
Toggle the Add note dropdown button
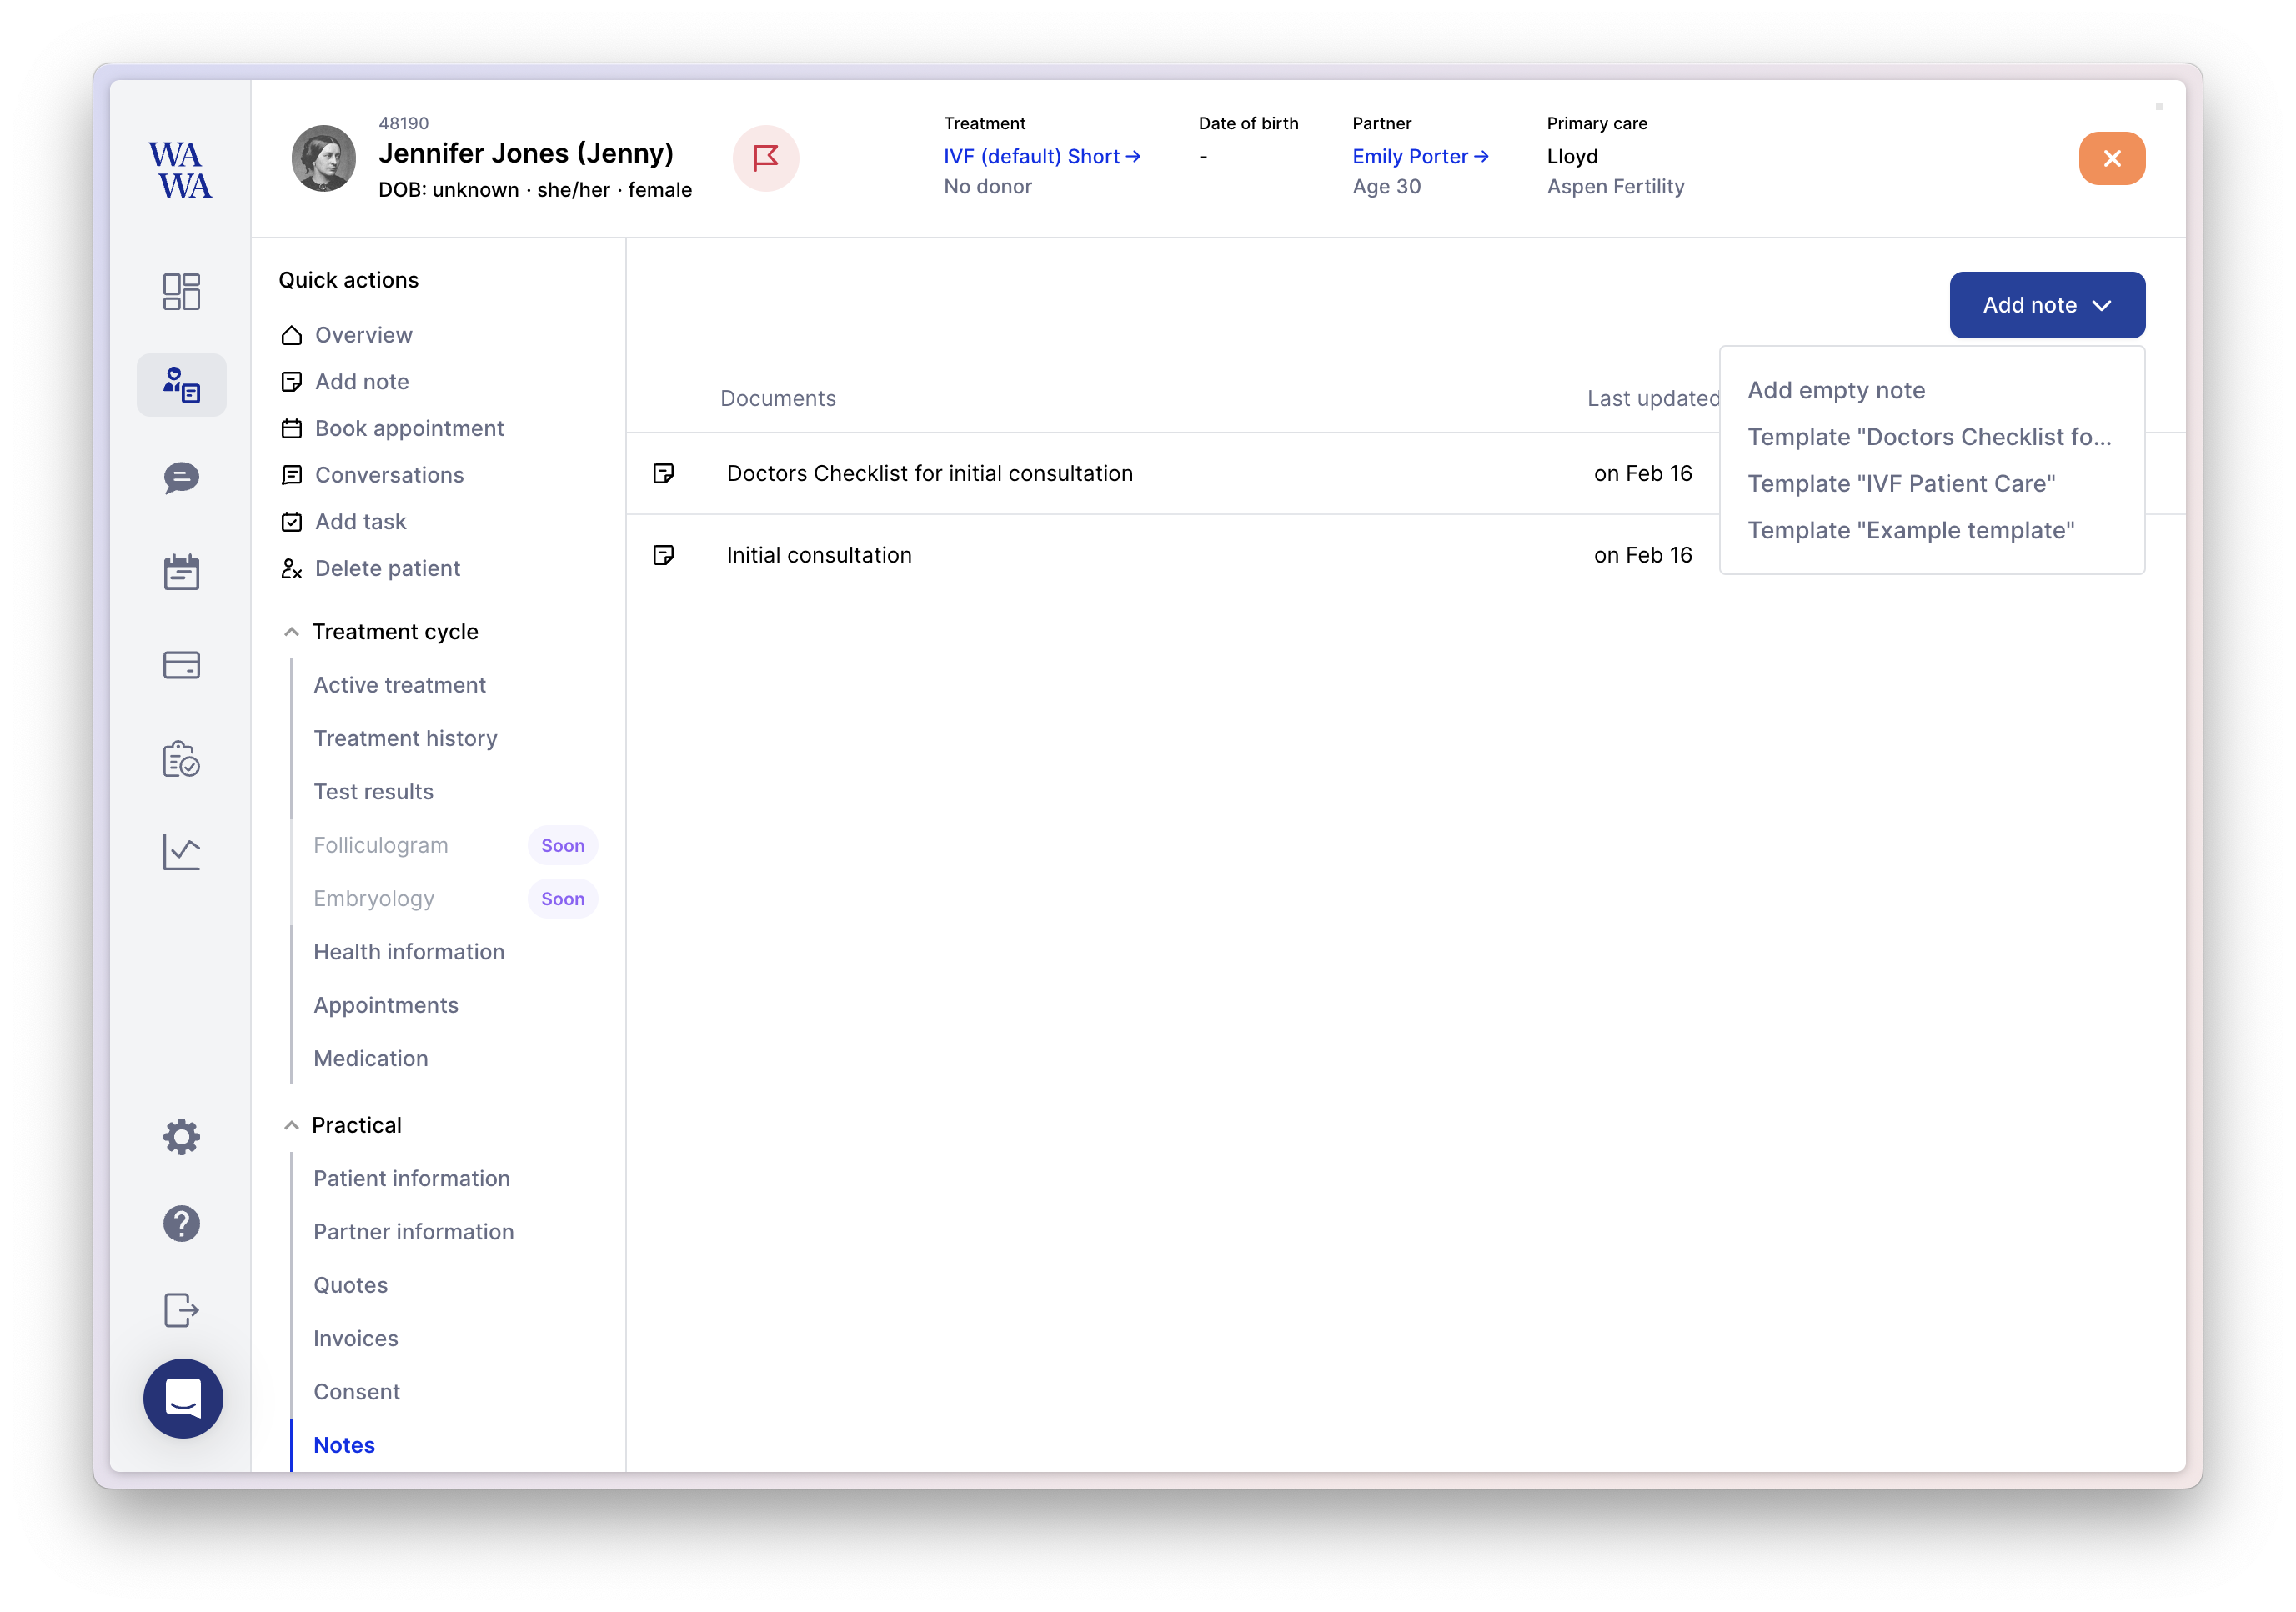pos(2046,305)
